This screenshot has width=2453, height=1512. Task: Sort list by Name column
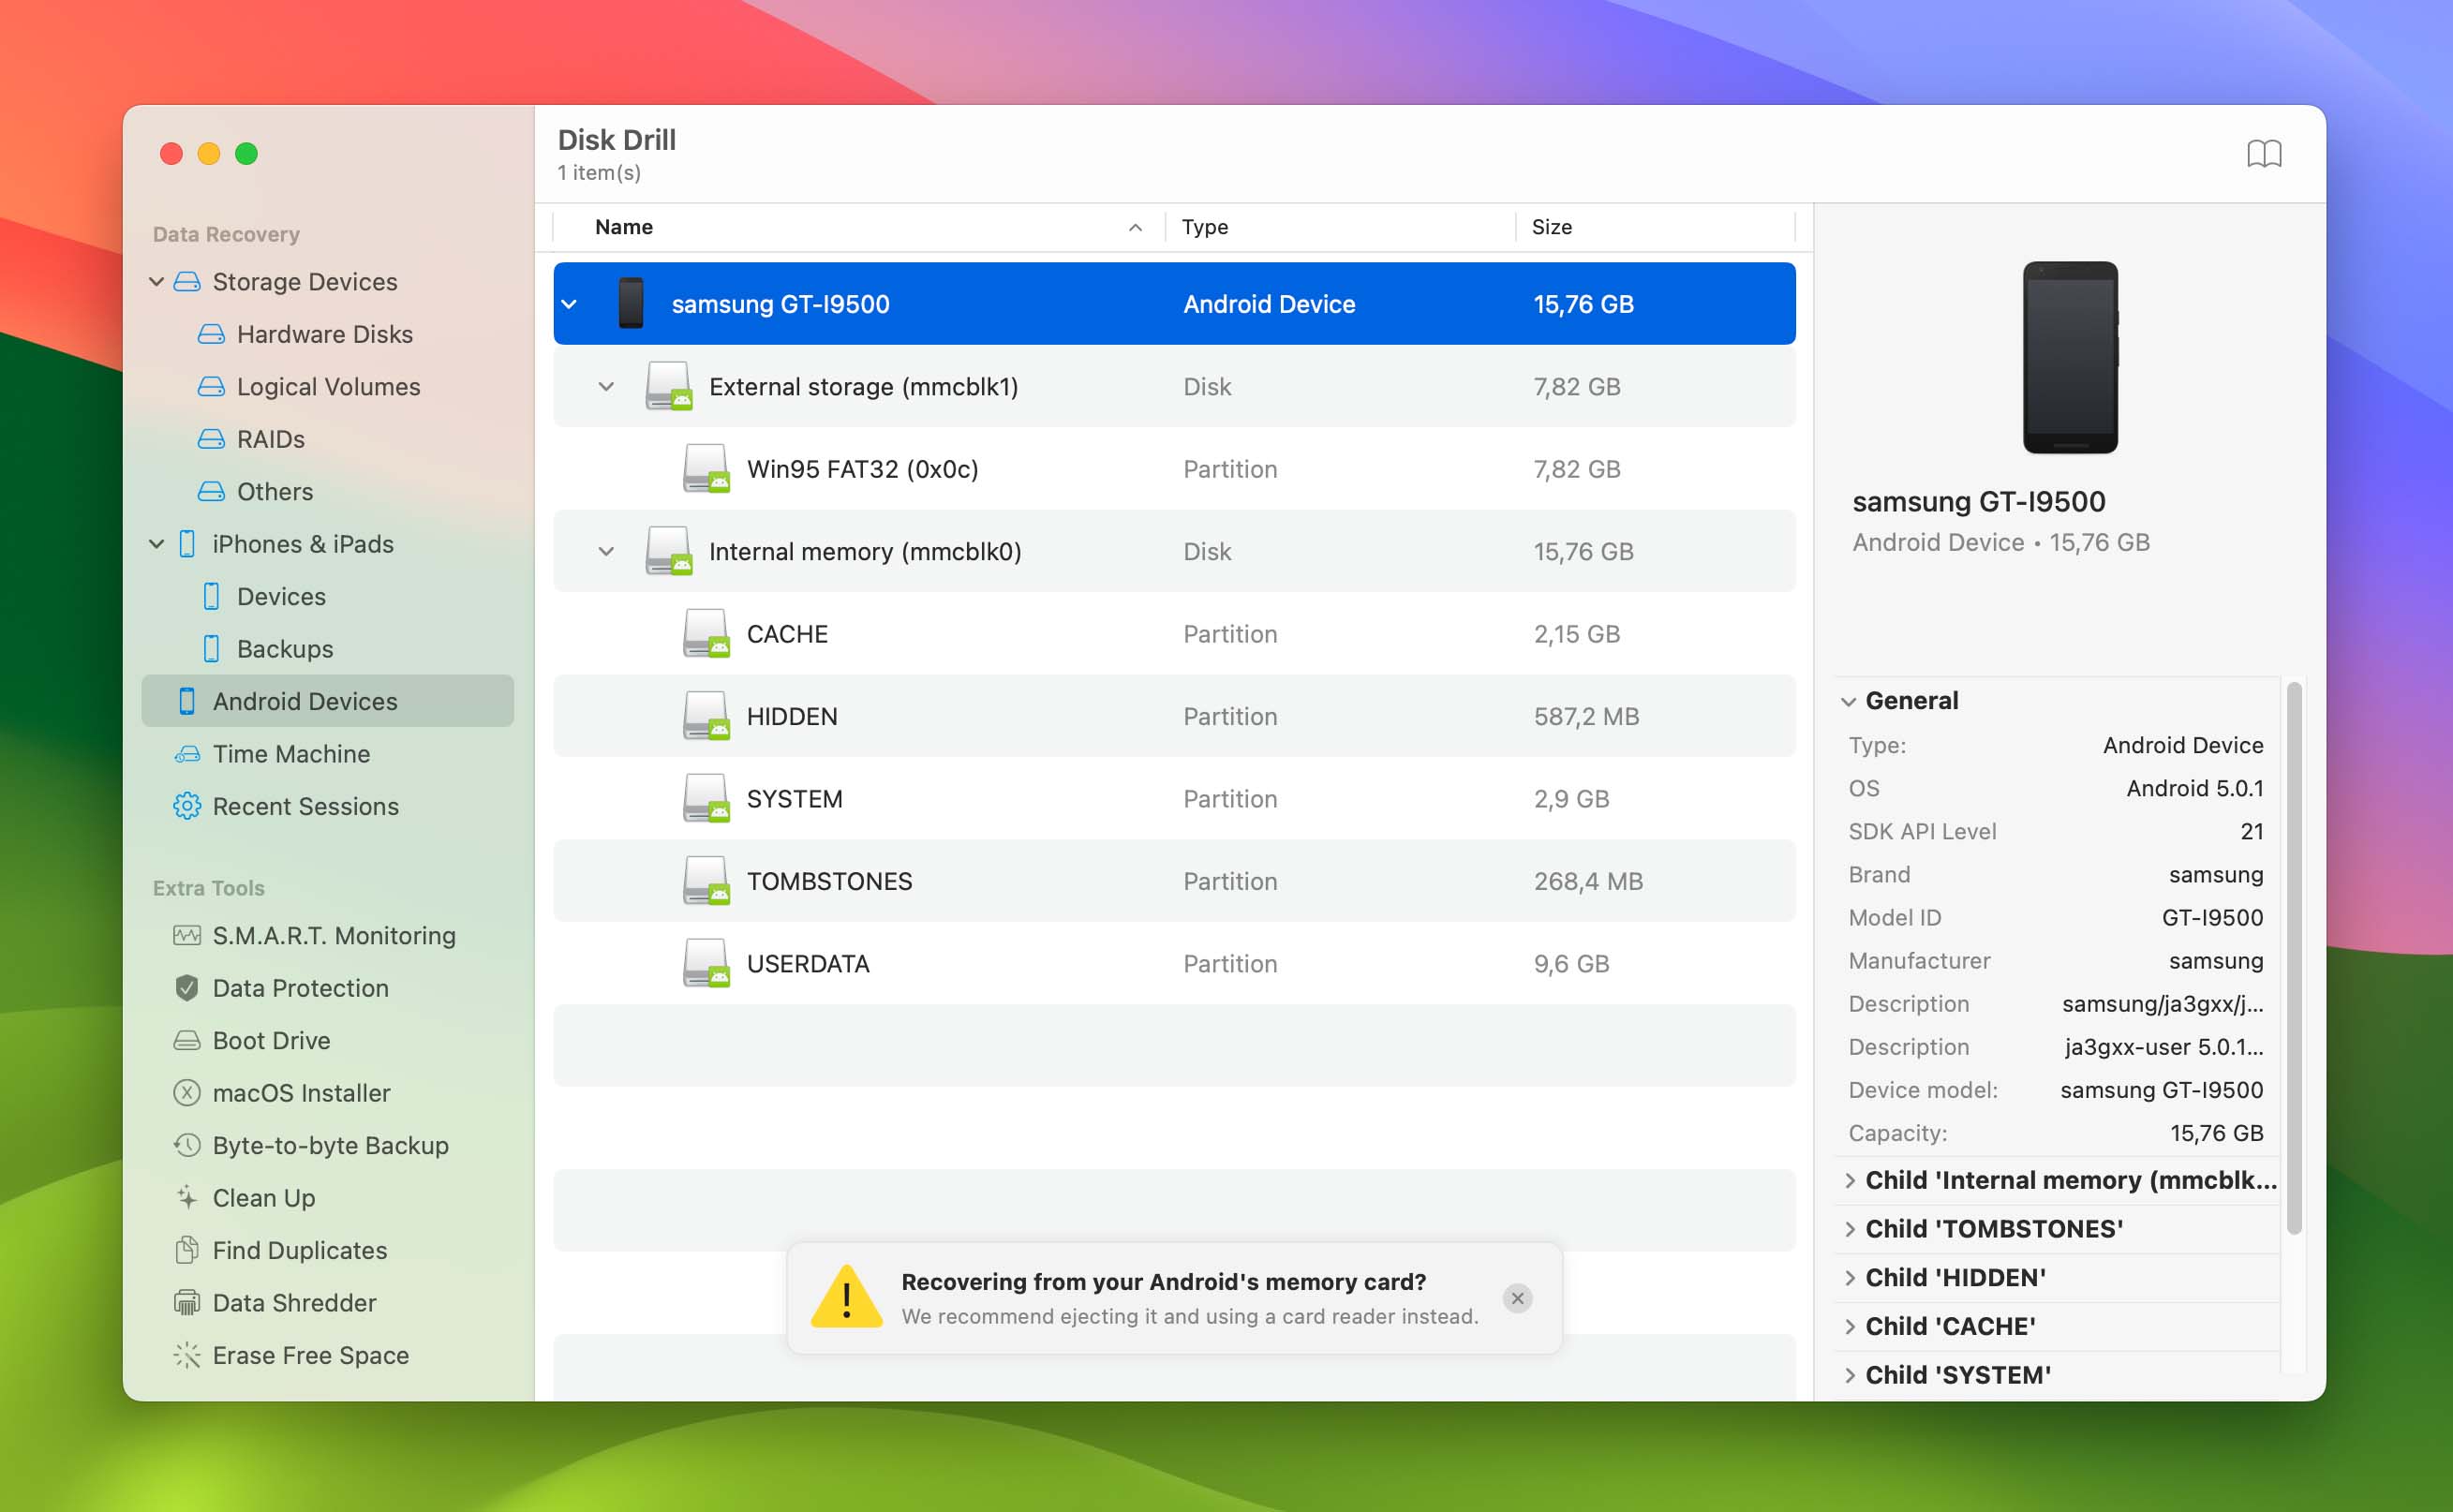click(x=860, y=227)
